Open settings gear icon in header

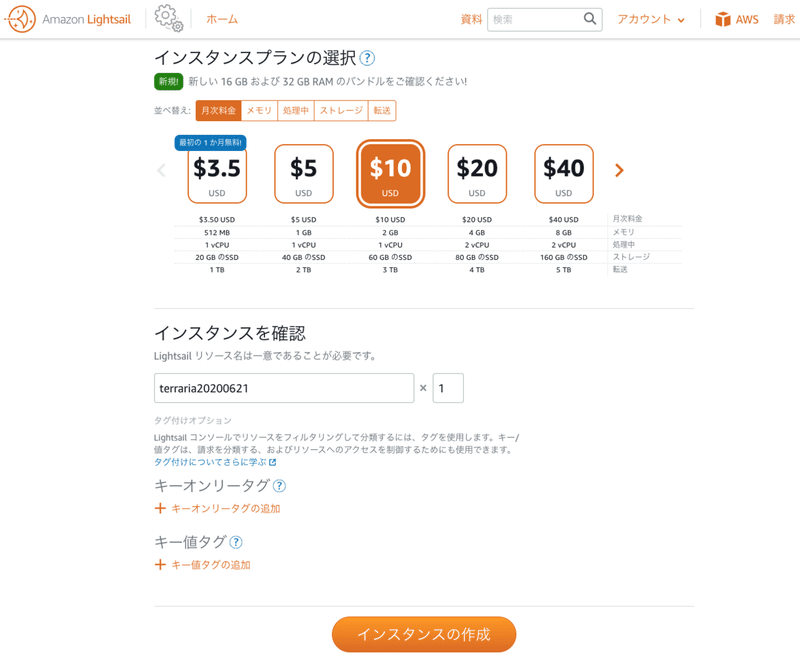pos(169,18)
